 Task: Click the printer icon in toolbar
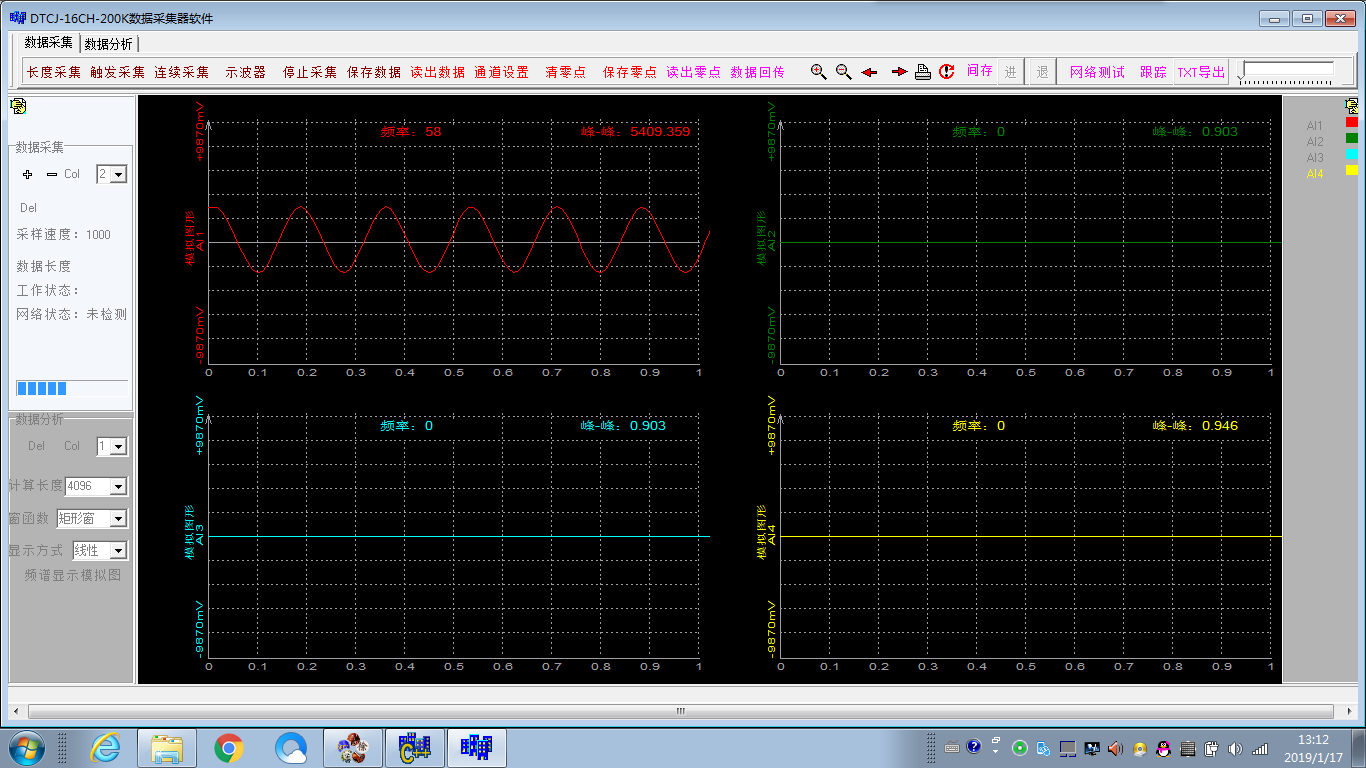click(x=923, y=72)
